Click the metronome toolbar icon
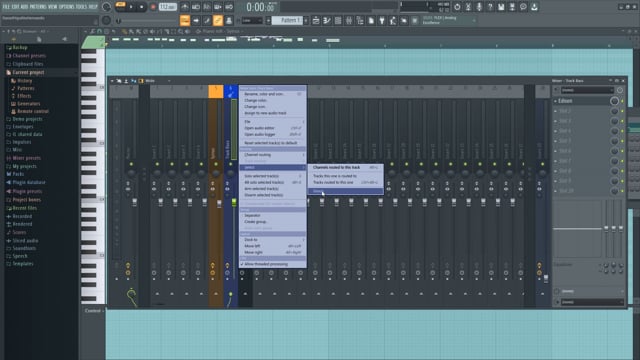 tap(185, 7)
